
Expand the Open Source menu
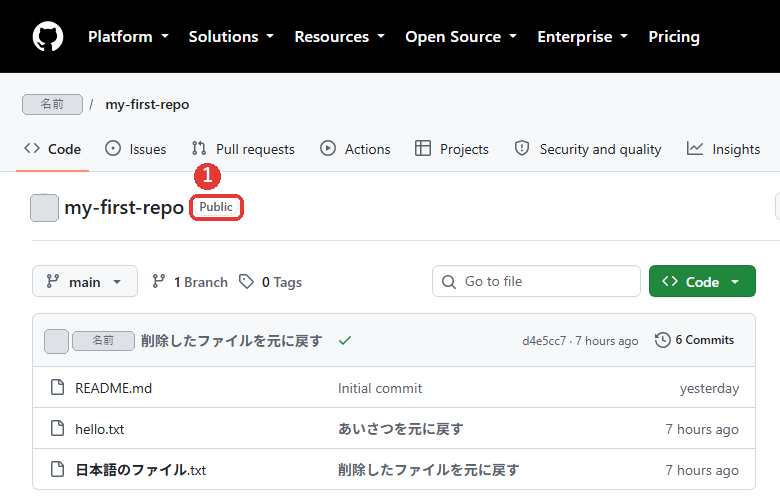(x=461, y=36)
